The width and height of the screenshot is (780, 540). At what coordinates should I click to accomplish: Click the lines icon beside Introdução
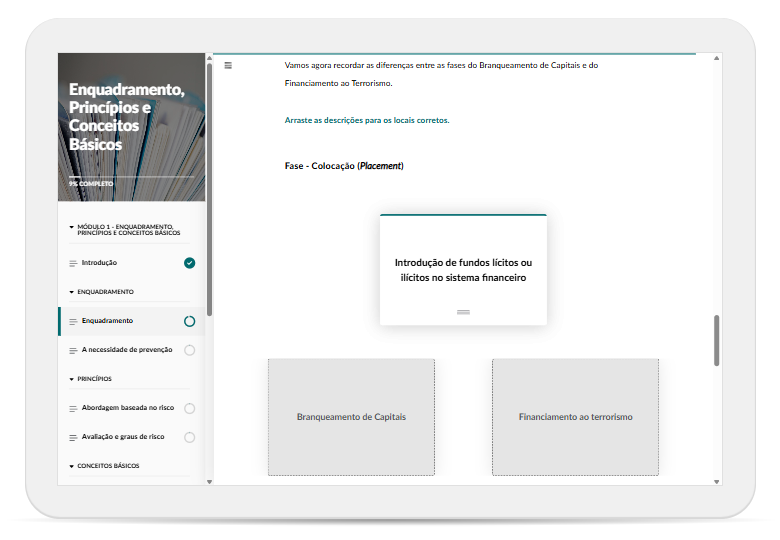point(73,263)
